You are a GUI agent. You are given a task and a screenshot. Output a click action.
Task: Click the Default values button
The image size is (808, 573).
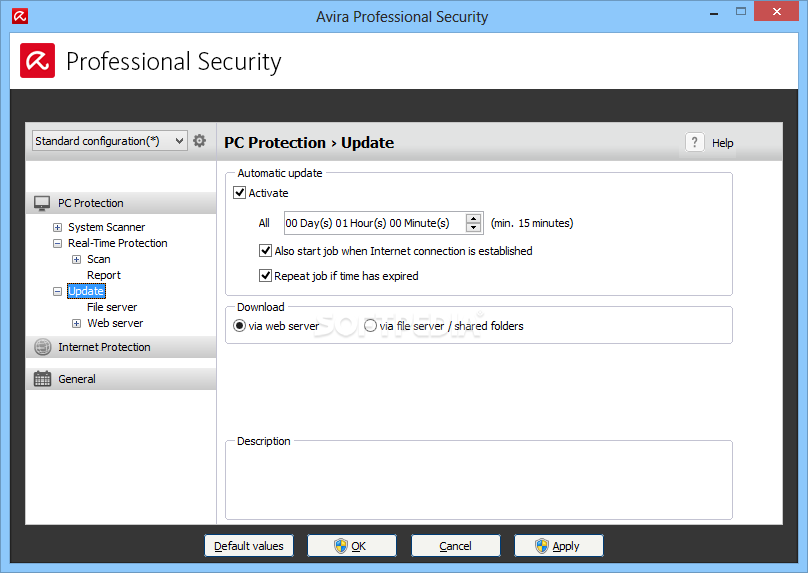249,546
